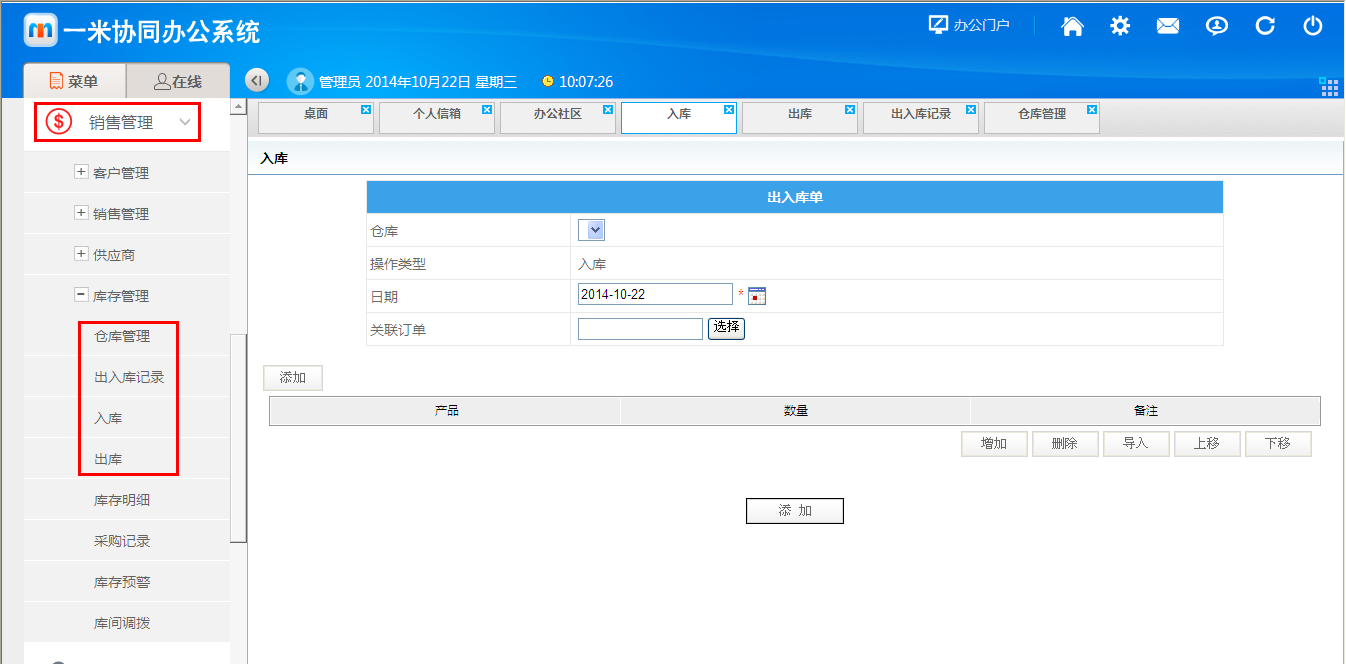The height and width of the screenshot is (664, 1346).
Task: Click the refresh icon in header
Action: [x=1265, y=27]
